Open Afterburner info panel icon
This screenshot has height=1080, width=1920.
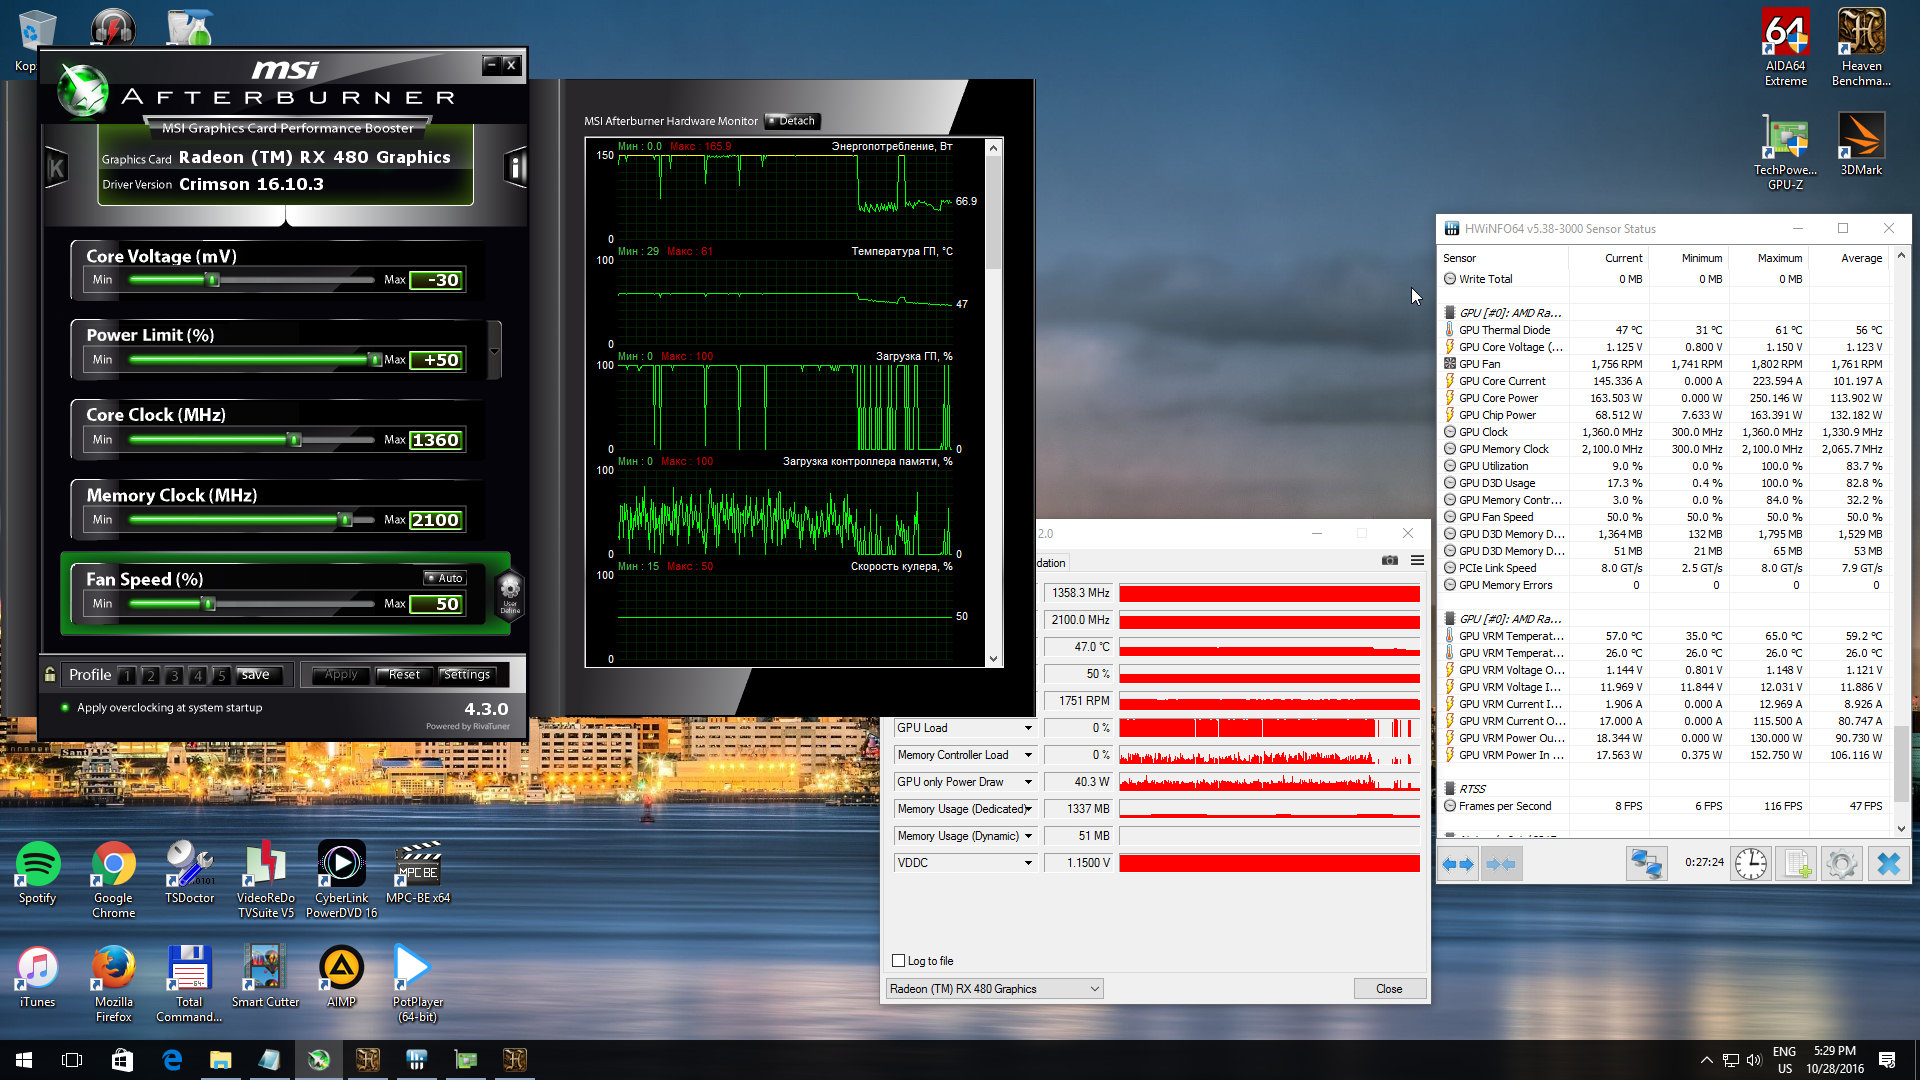(515, 167)
